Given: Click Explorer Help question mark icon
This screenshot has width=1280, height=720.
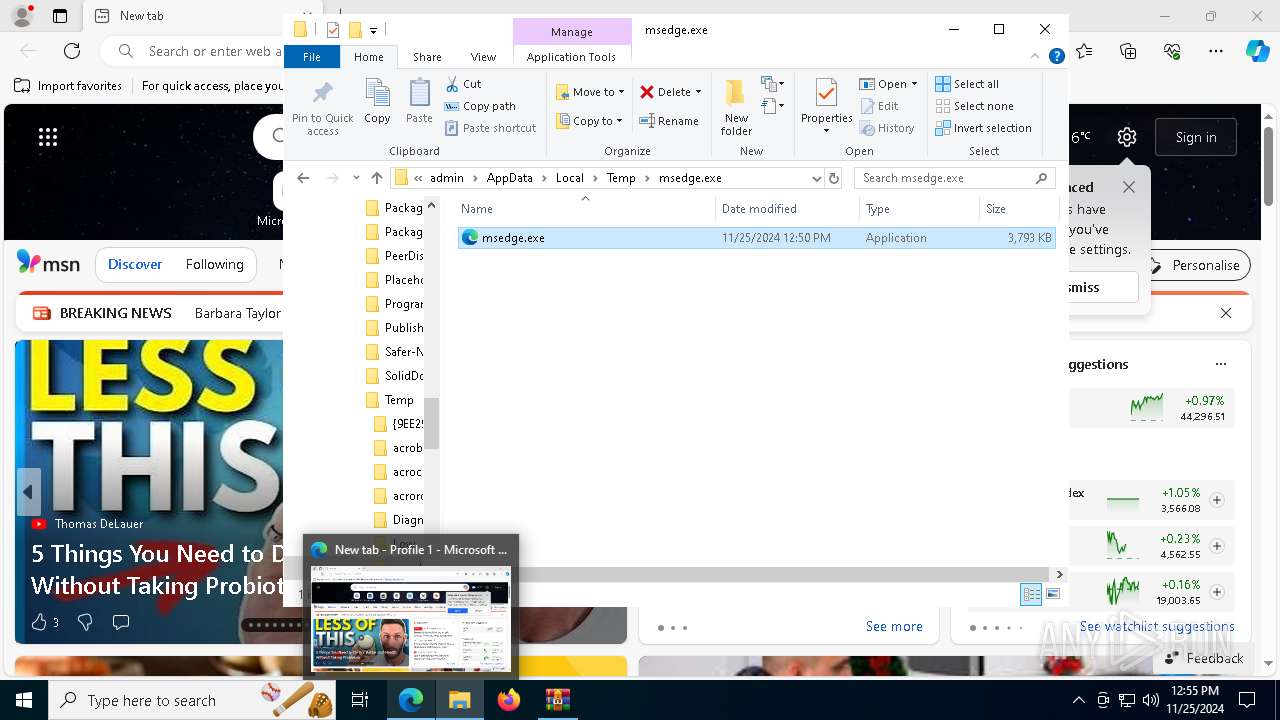Looking at the screenshot, I should click(x=1056, y=57).
